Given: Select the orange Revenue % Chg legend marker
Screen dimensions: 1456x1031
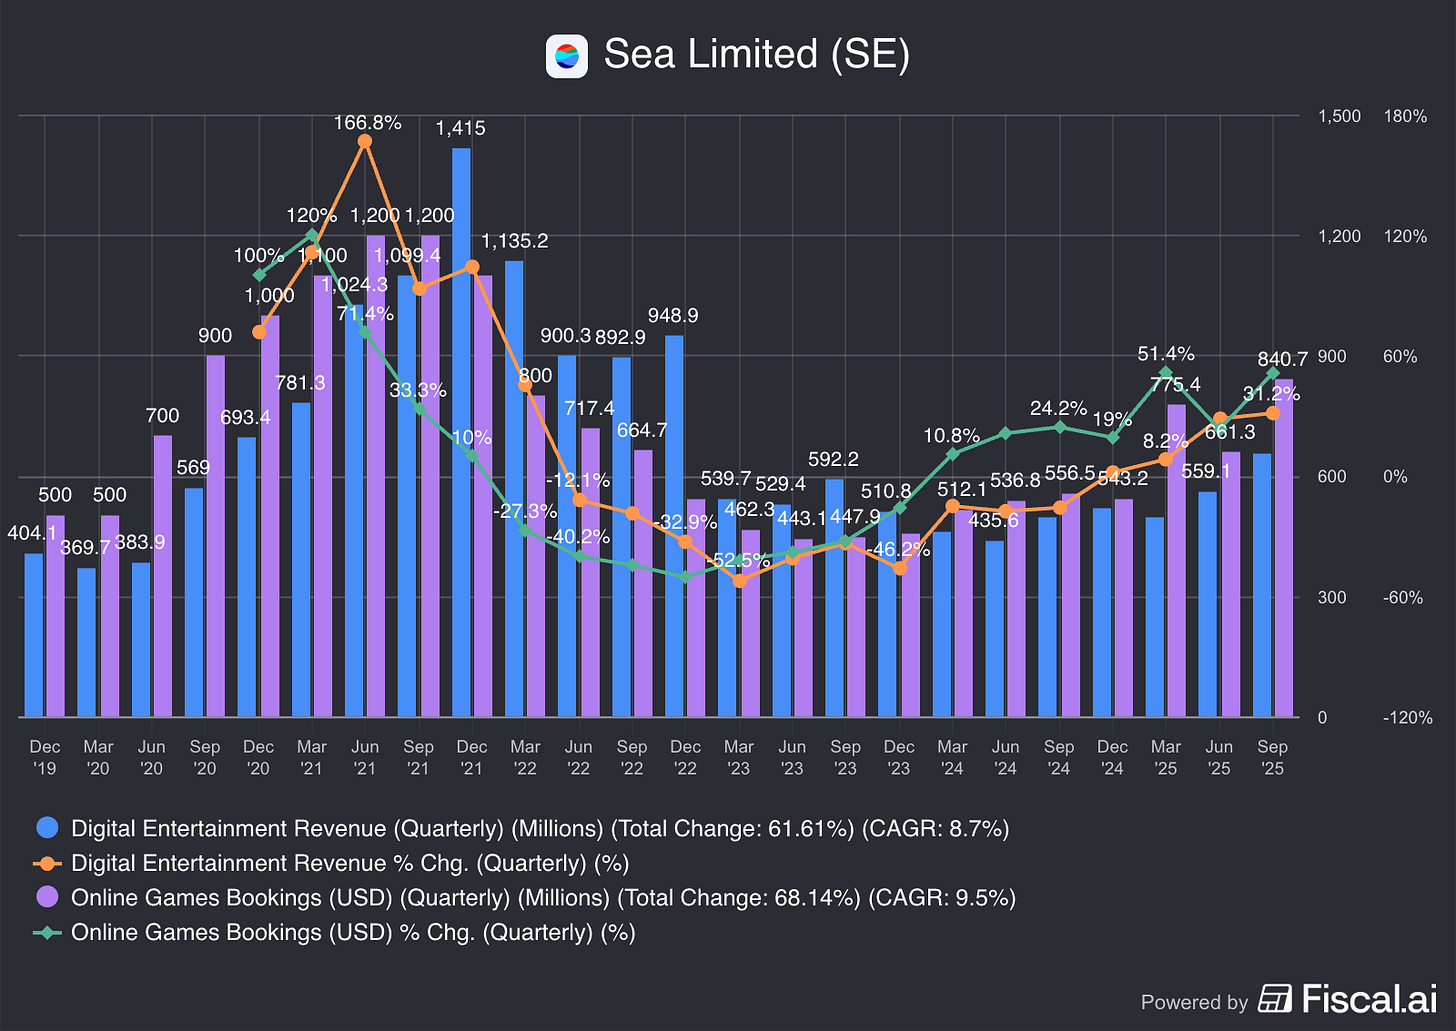Looking at the screenshot, I should click(x=48, y=863).
